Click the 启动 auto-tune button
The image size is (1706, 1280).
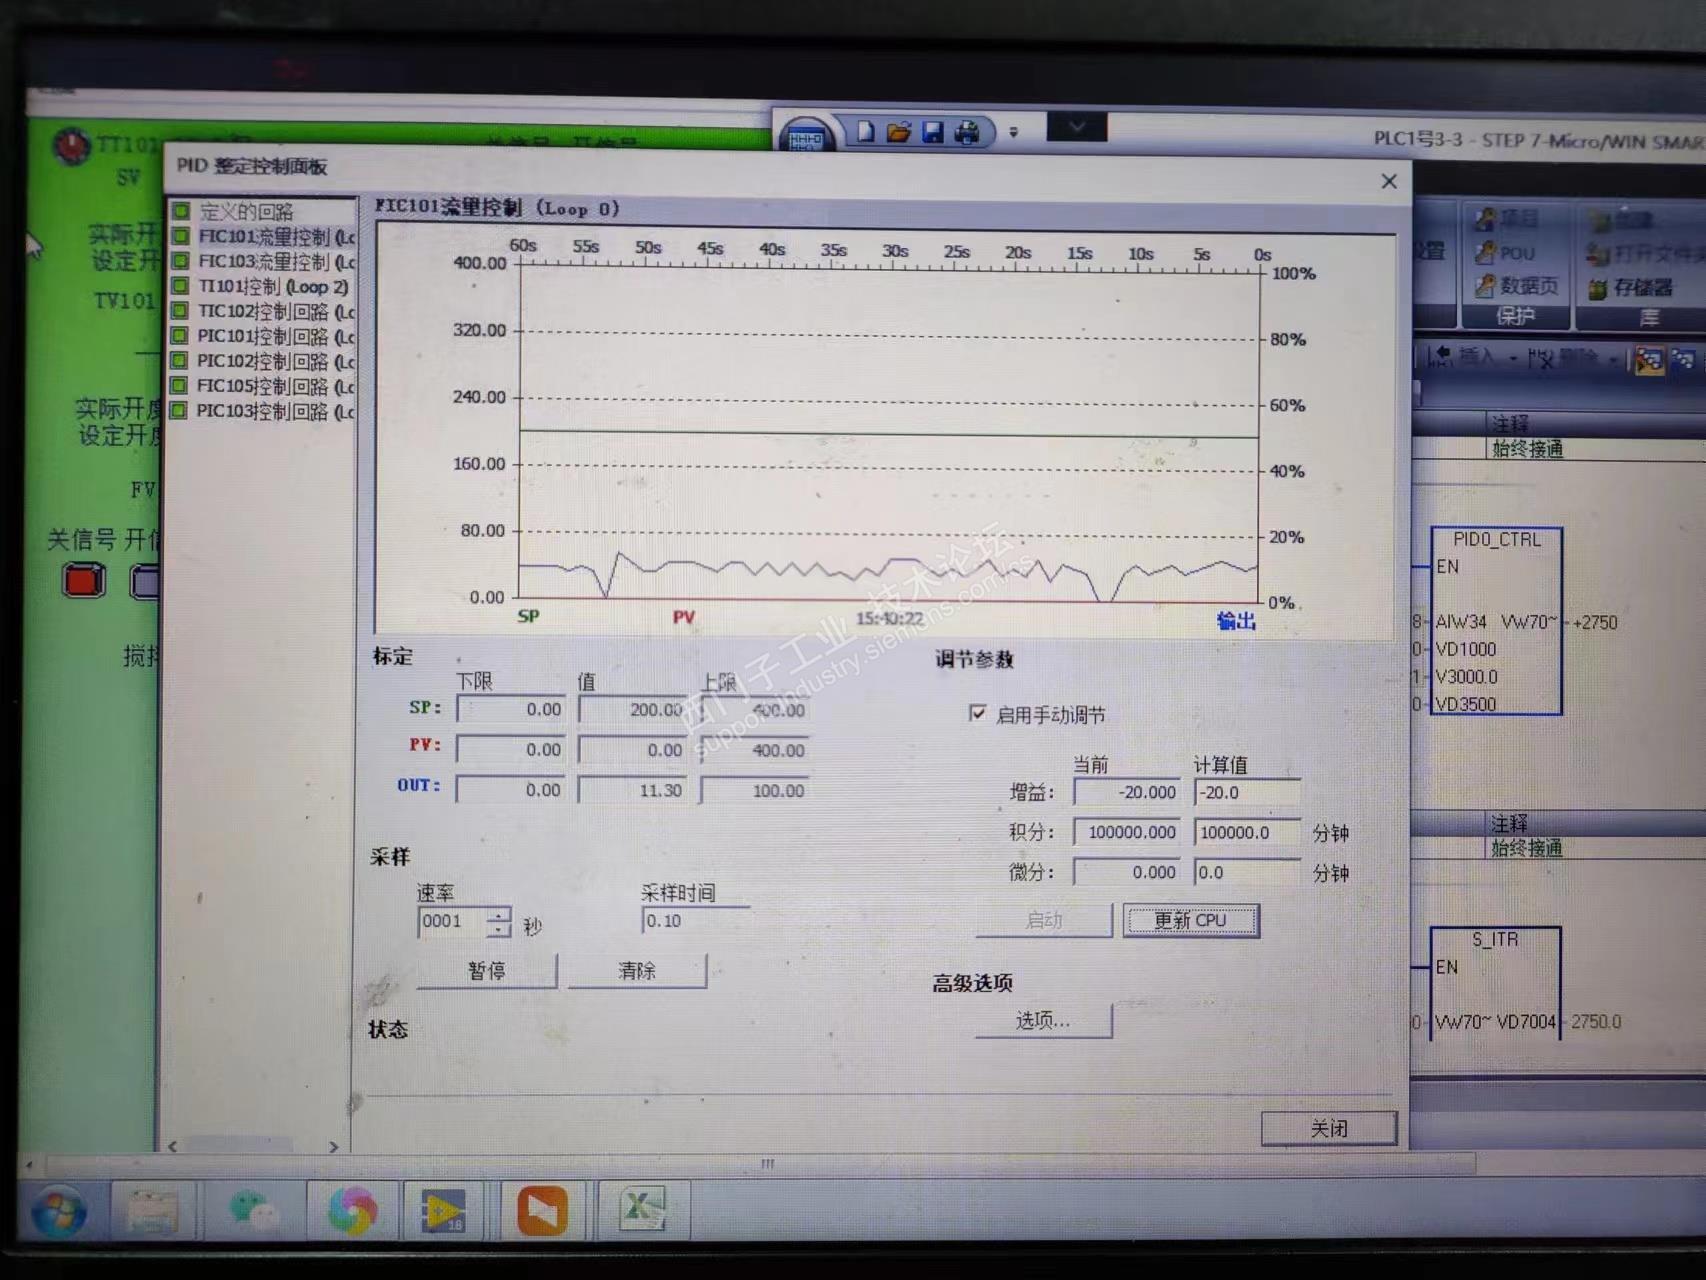click(x=1044, y=920)
